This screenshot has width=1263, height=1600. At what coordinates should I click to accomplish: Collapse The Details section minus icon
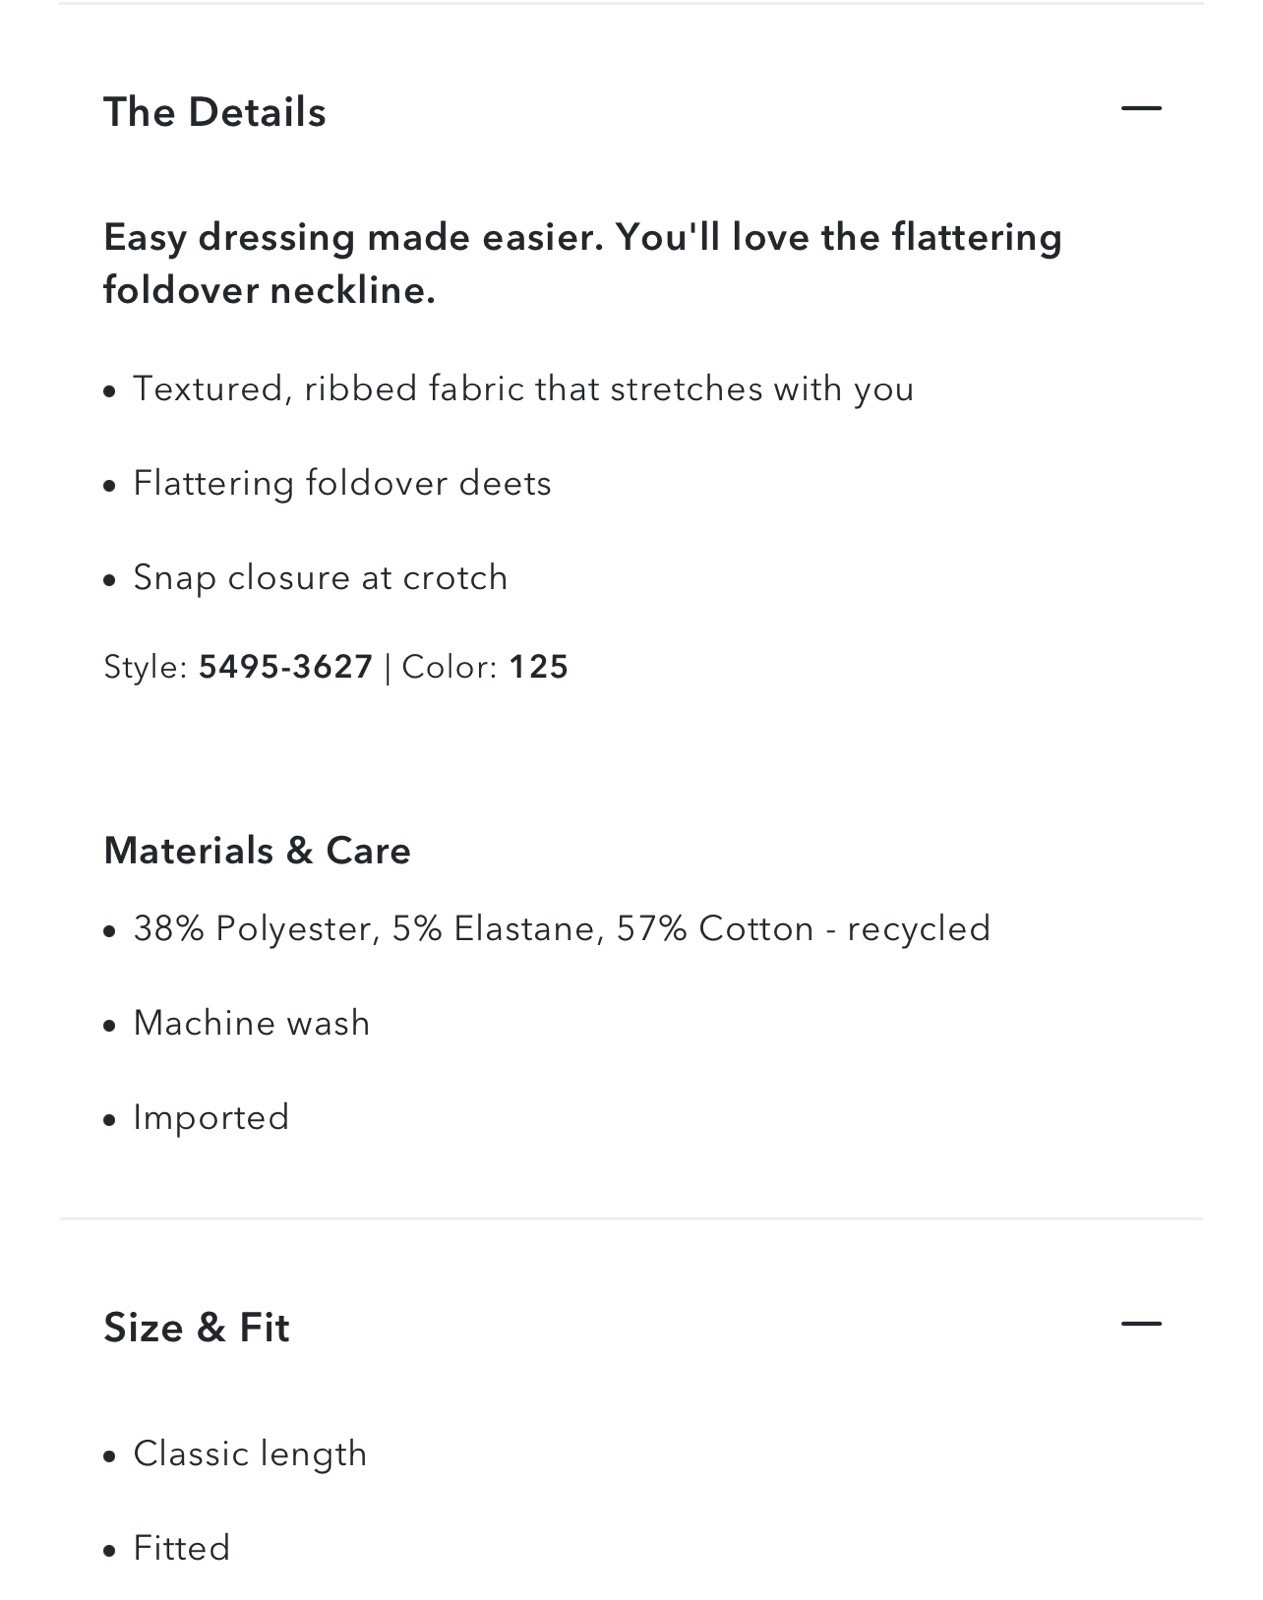click(1141, 108)
